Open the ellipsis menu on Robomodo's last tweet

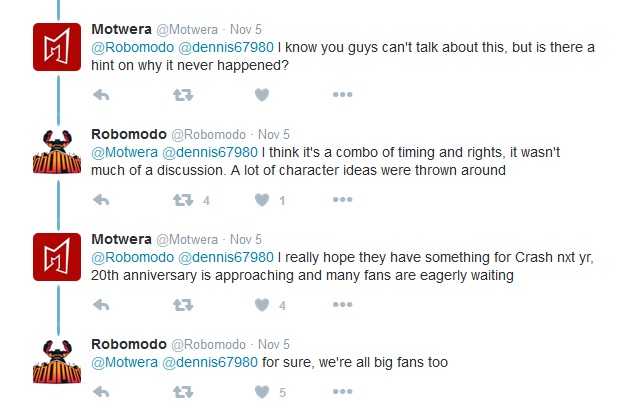(343, 391)
